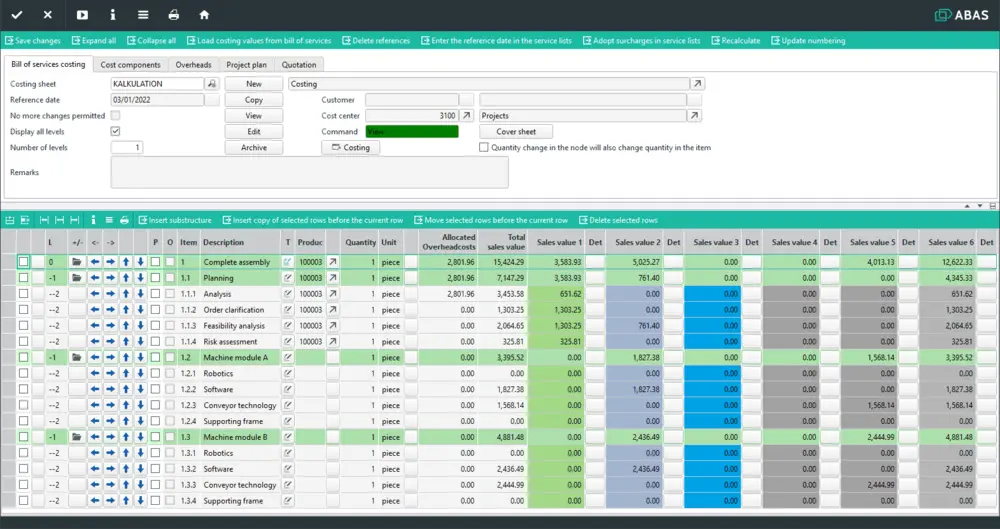Click left indent arrow in Feasibility analysis row

[x=95, y=326]
